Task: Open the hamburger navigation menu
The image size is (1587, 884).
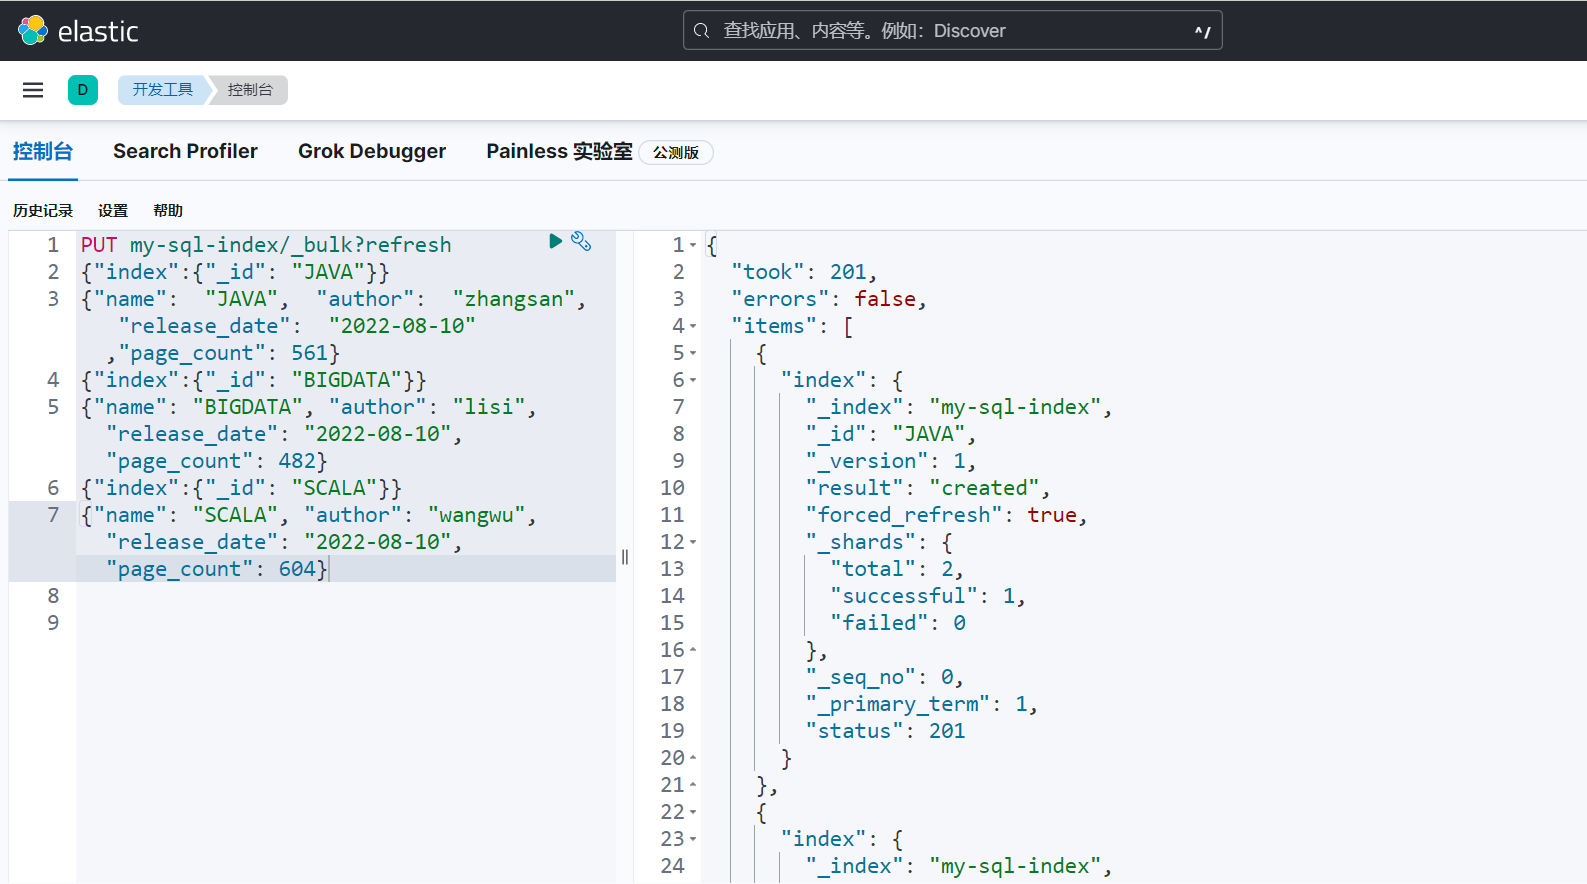Action: [33, 90]
